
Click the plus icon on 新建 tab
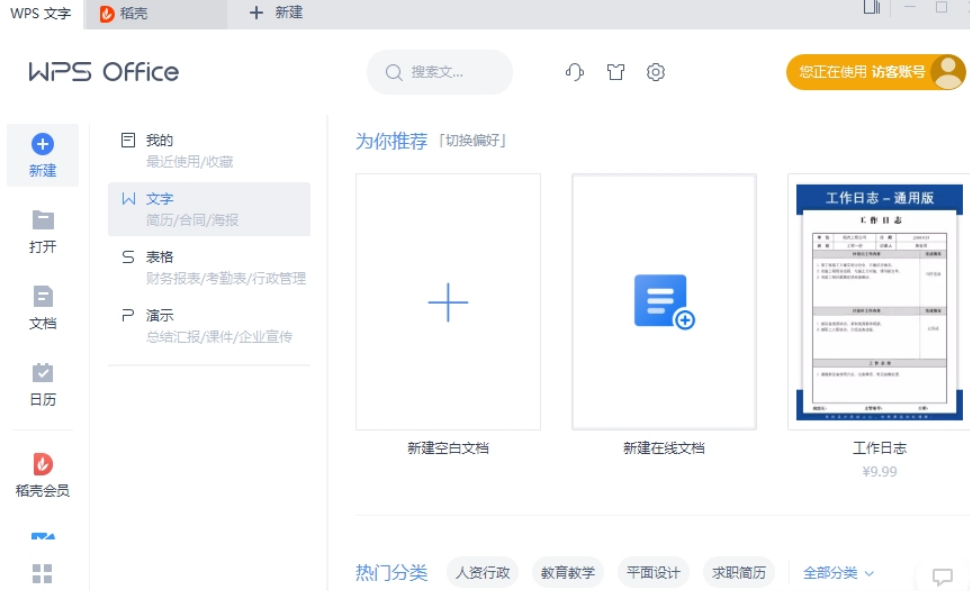click(256, 12)
